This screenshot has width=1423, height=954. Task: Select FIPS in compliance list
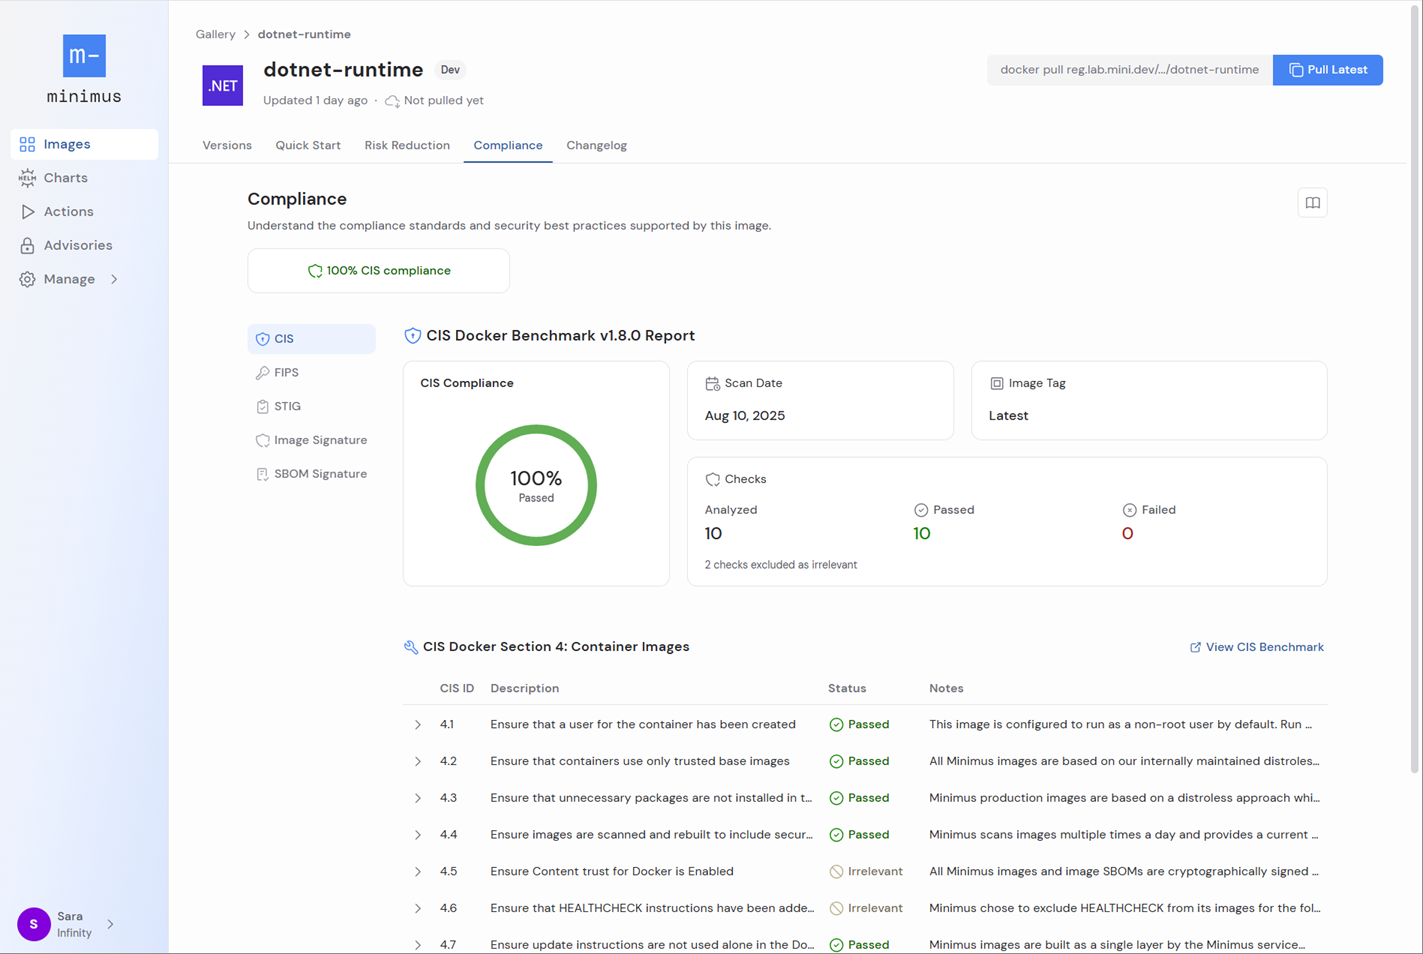pos(311,373)
